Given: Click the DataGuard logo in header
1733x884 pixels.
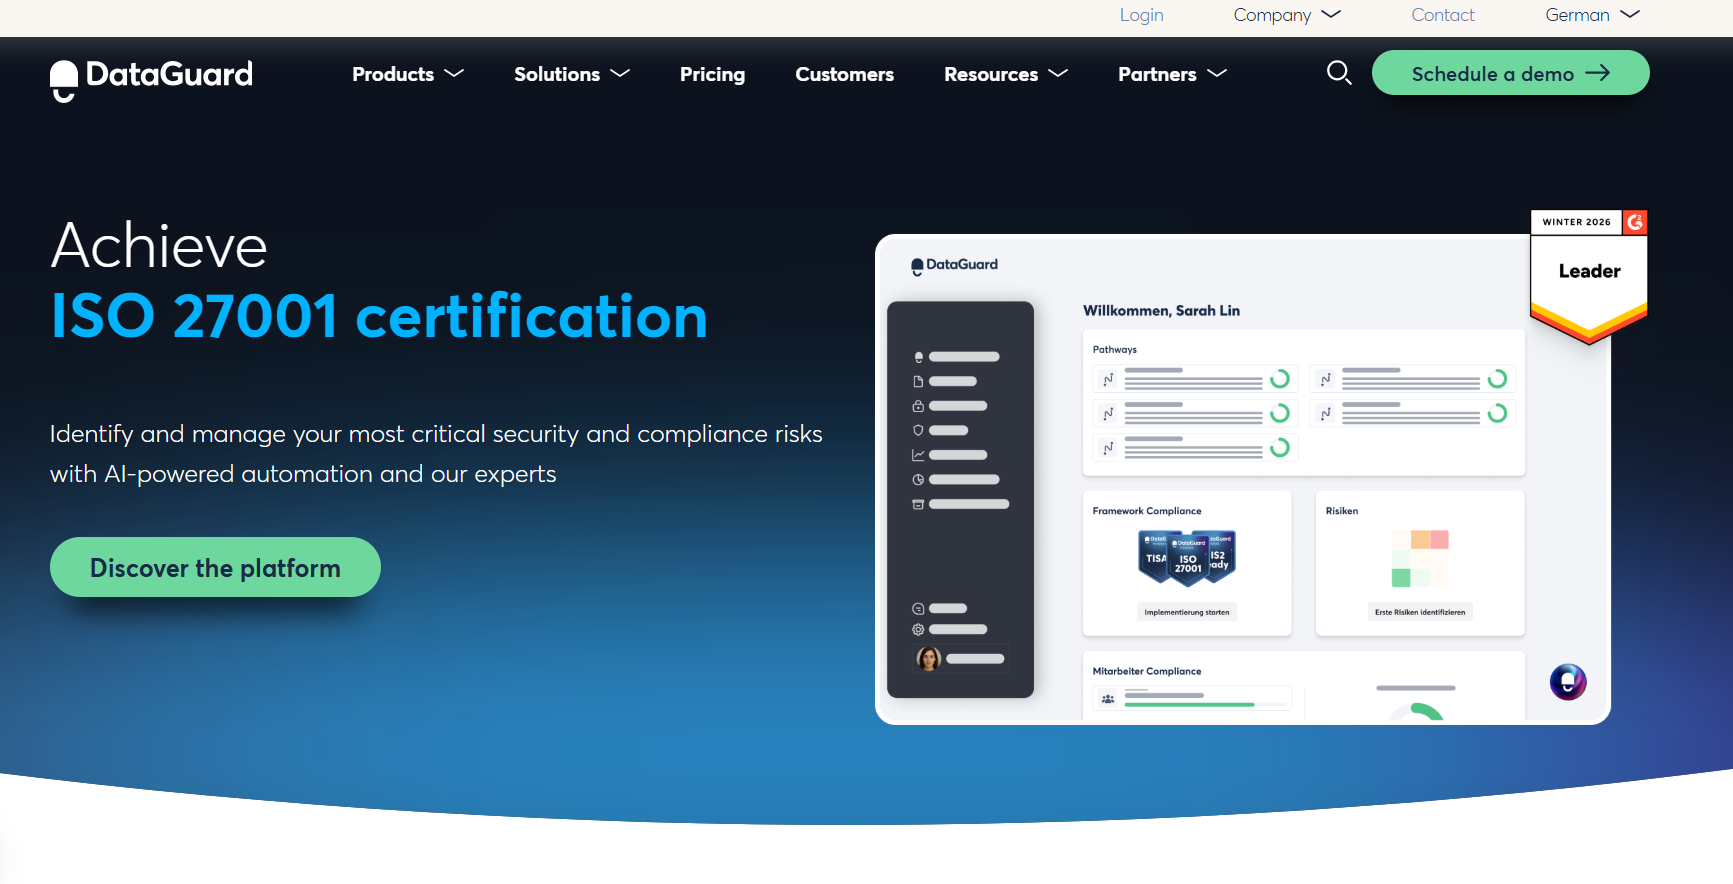Looking at the screenshot, I should [x=151, y=77].
